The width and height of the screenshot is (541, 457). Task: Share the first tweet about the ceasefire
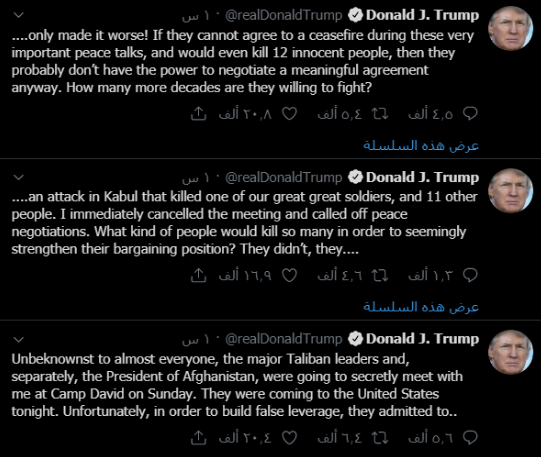point(198,113)
